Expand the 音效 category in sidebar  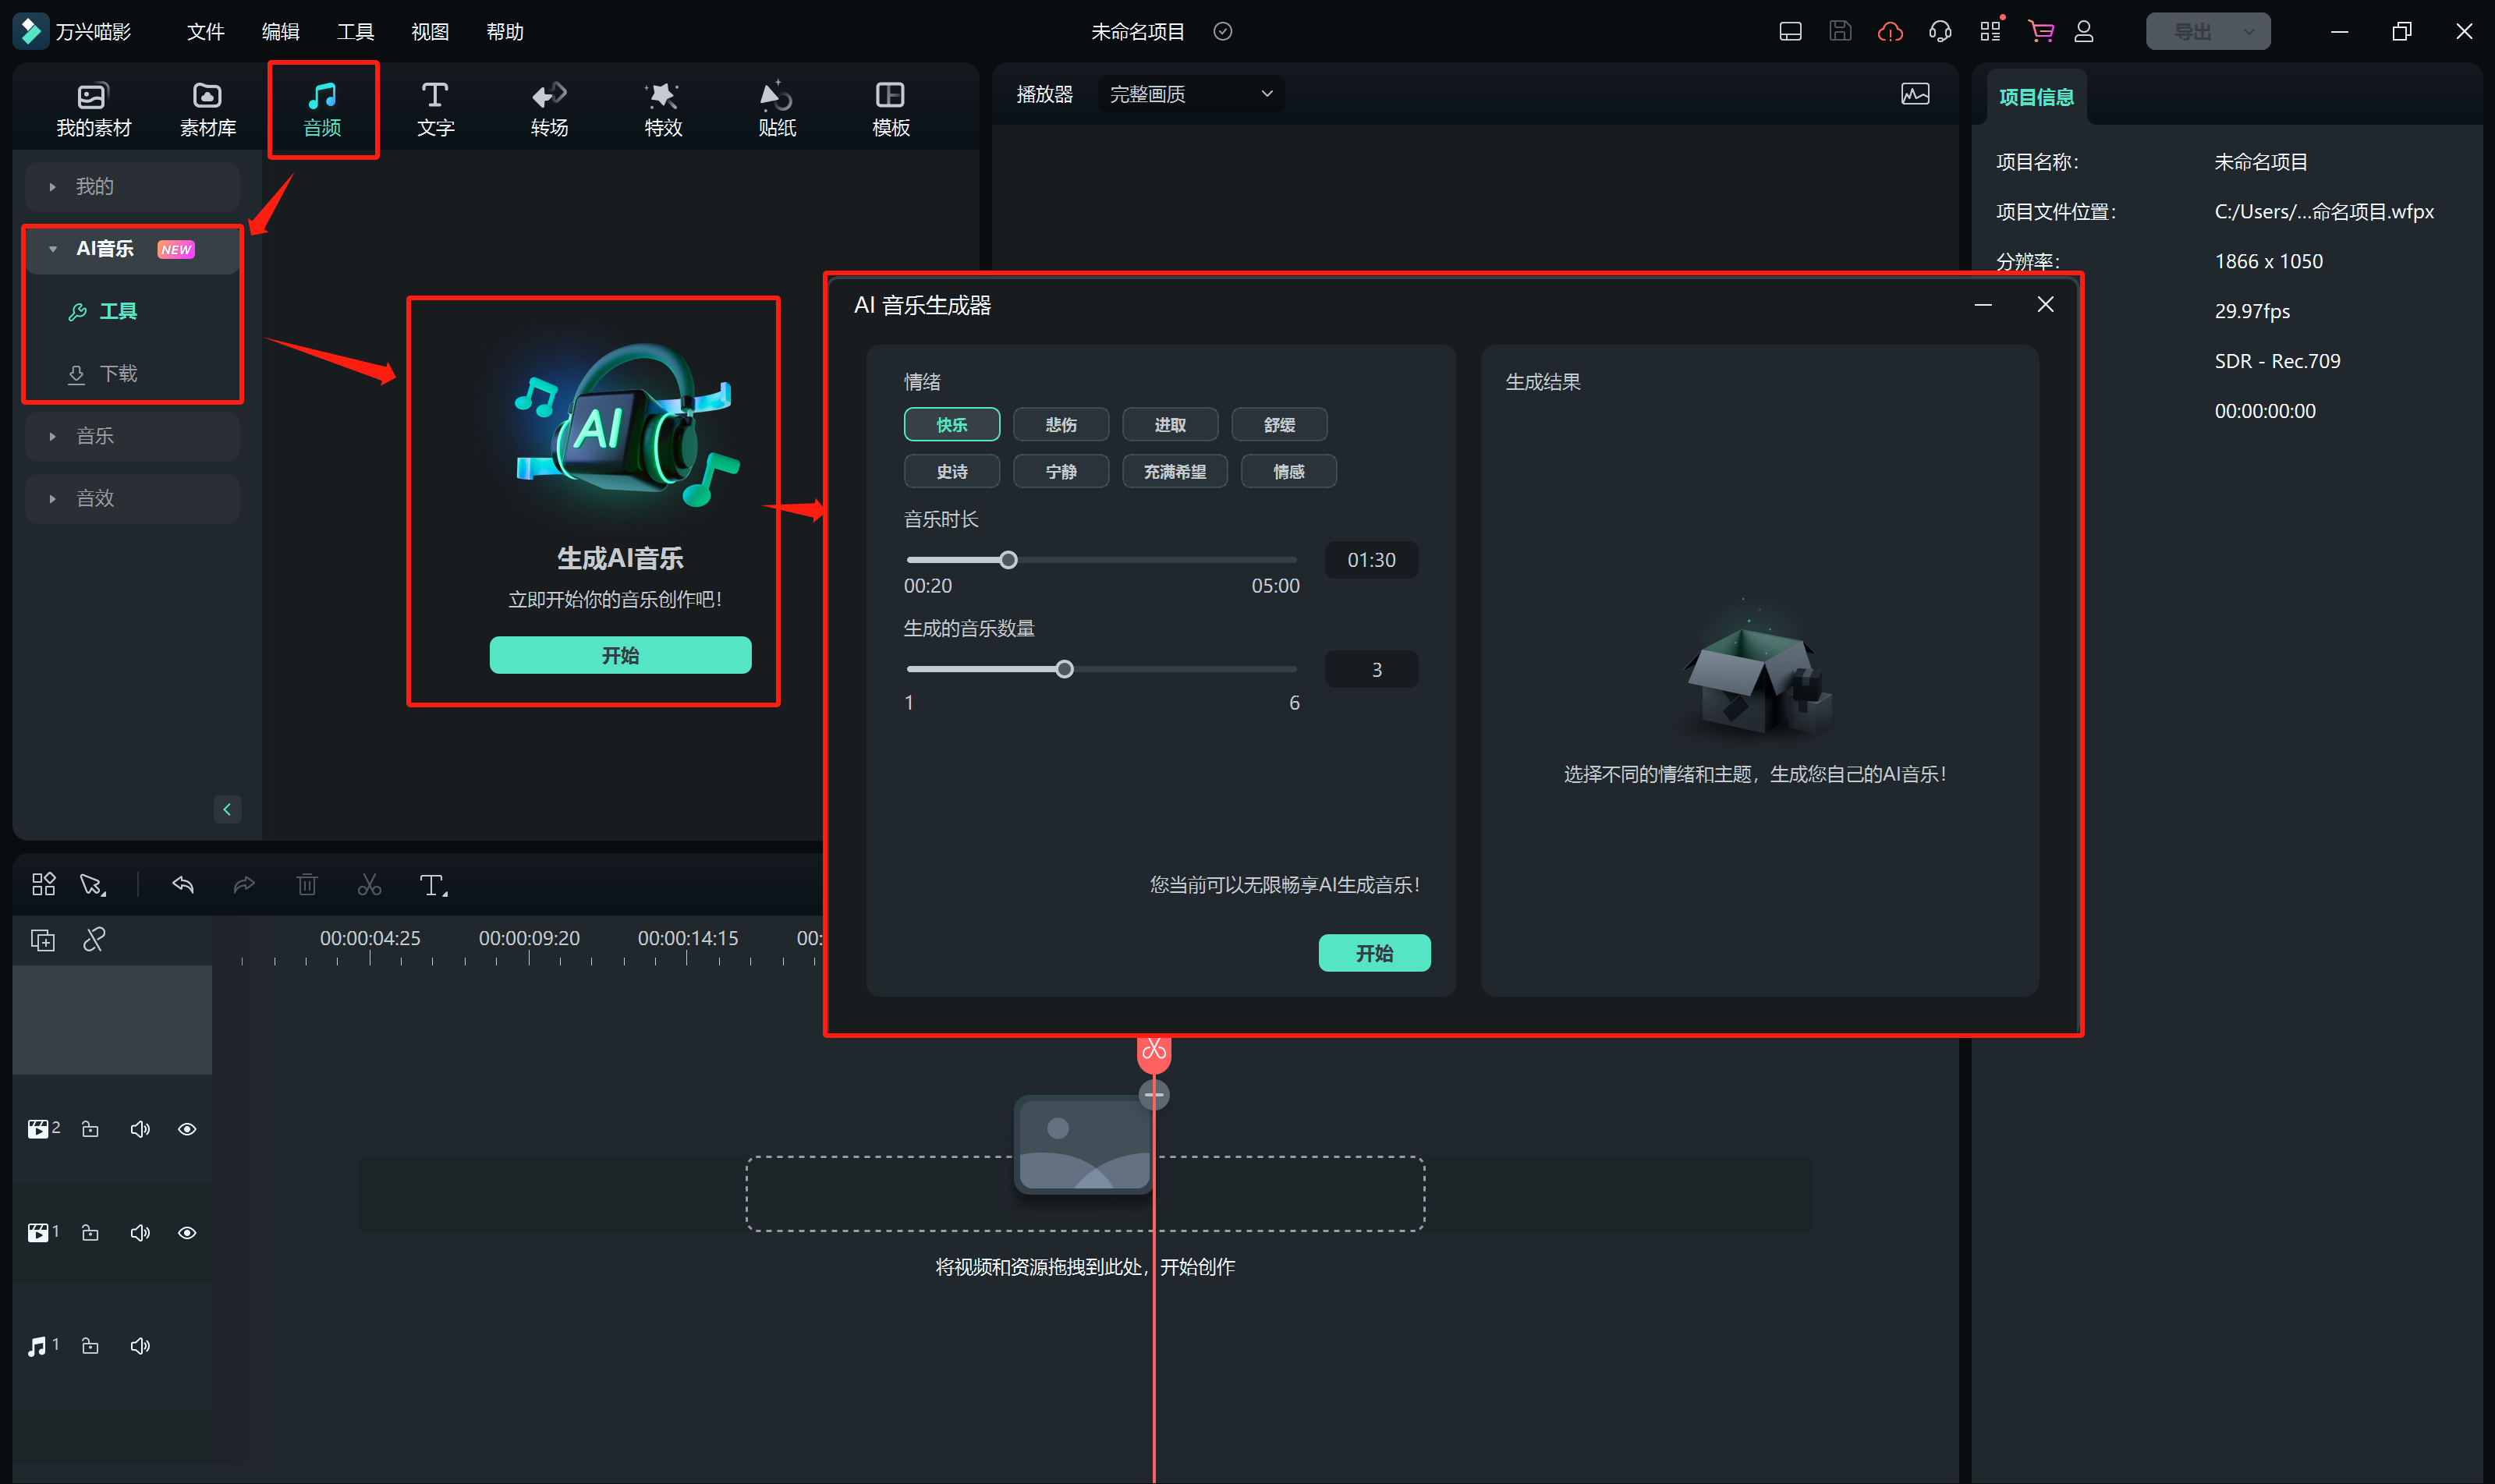tap(95, 498)
